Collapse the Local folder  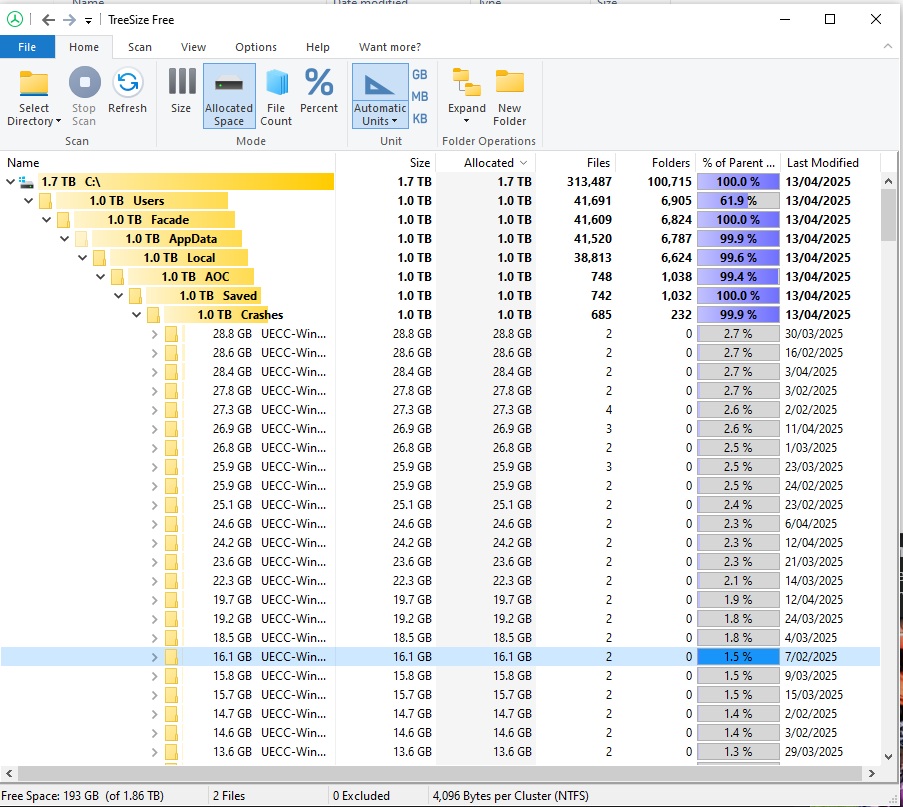click(x=83, y=258)
